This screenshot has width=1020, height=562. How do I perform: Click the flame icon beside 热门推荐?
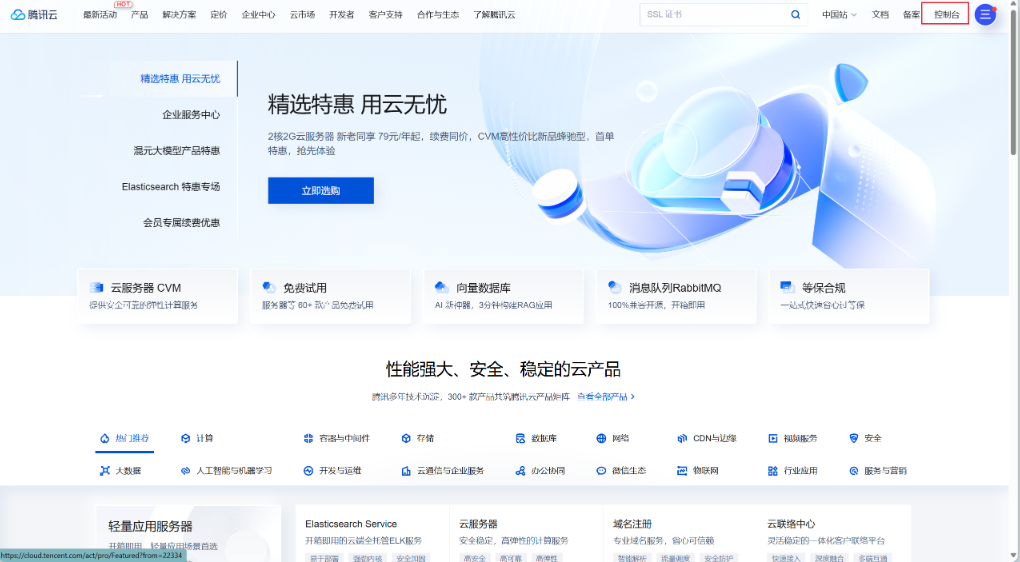click(105, 438)
